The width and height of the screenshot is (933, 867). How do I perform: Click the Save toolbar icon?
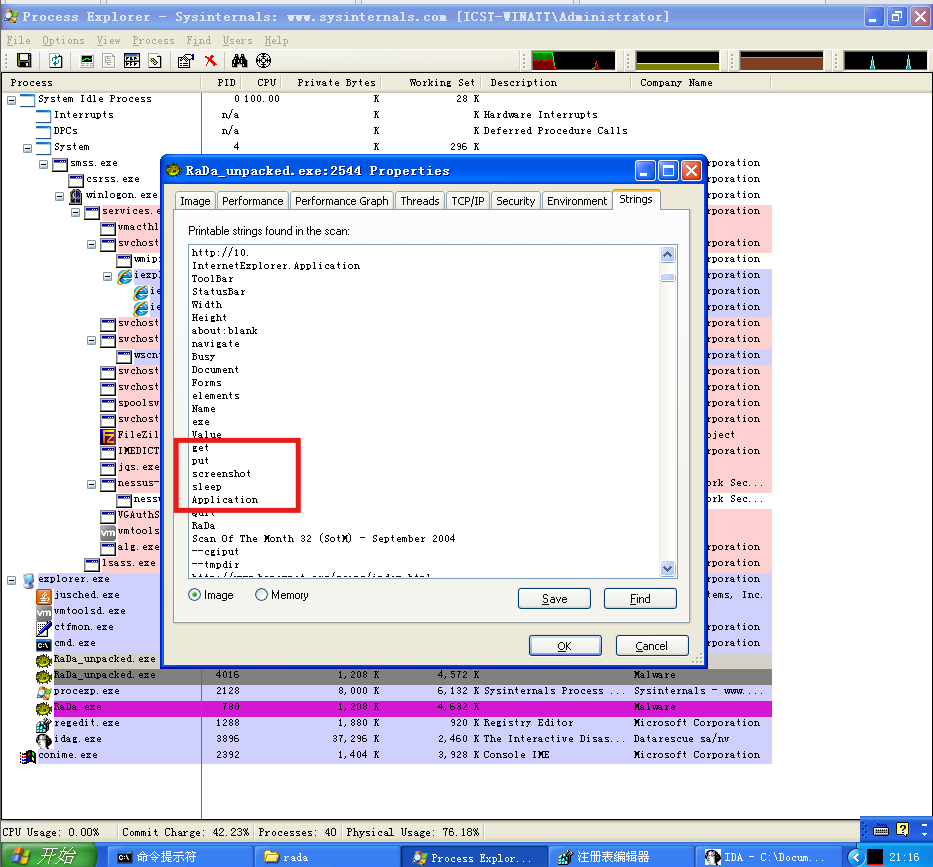[24, 61]
